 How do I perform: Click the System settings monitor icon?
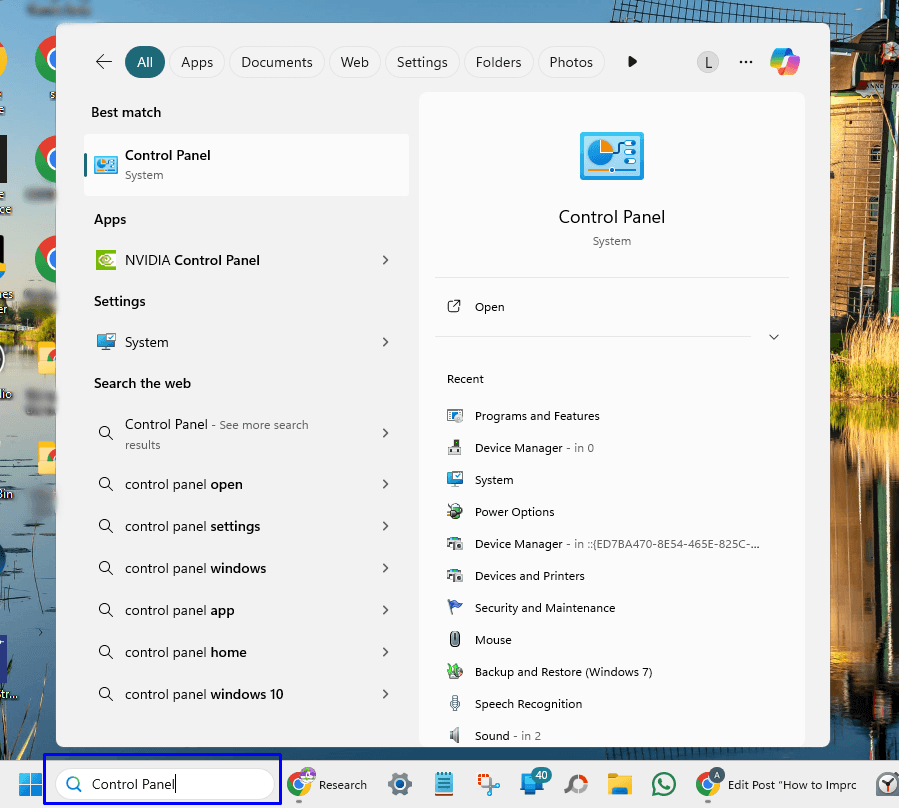tap(106, 342)
